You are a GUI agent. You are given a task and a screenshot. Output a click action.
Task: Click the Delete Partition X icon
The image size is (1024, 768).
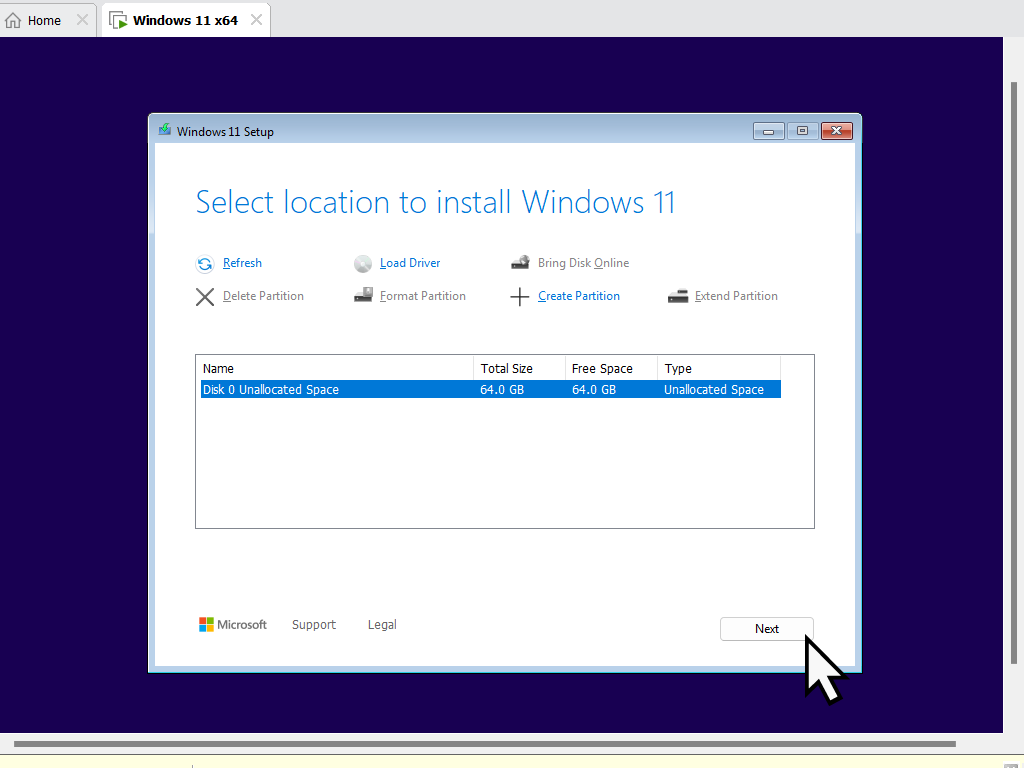(205, 296)
